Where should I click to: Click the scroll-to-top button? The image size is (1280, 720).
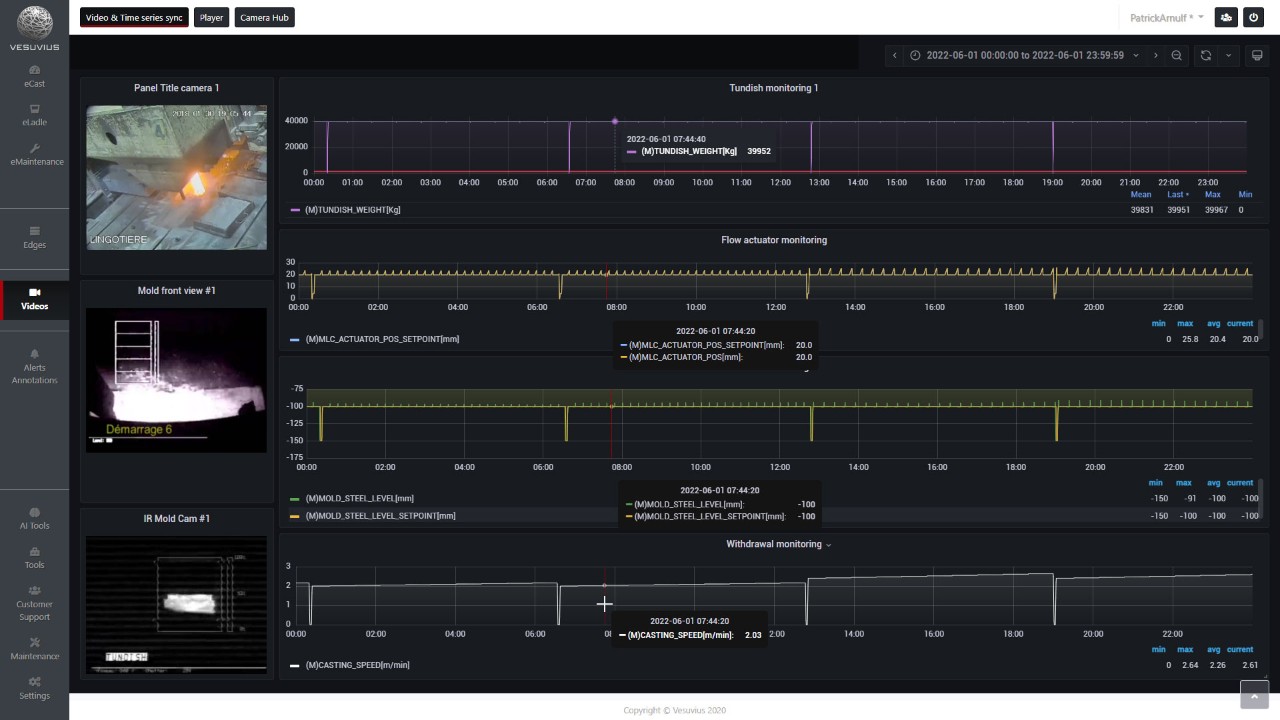tap(1254, 695)
